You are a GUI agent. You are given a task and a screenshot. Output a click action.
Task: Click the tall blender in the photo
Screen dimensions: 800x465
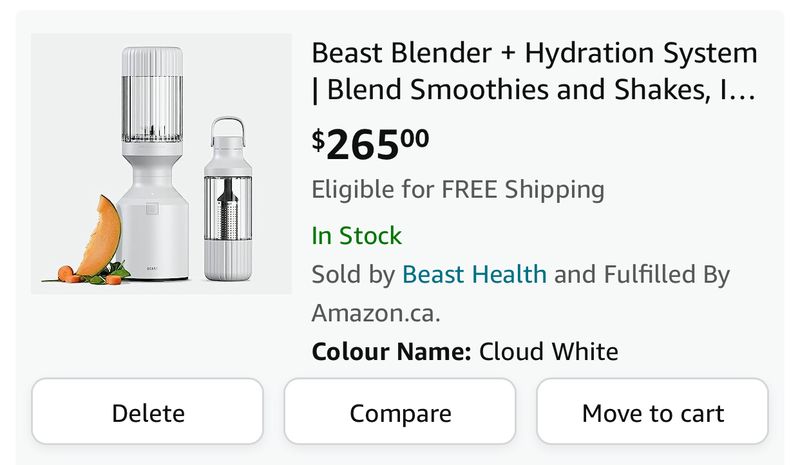click(152, 160)
